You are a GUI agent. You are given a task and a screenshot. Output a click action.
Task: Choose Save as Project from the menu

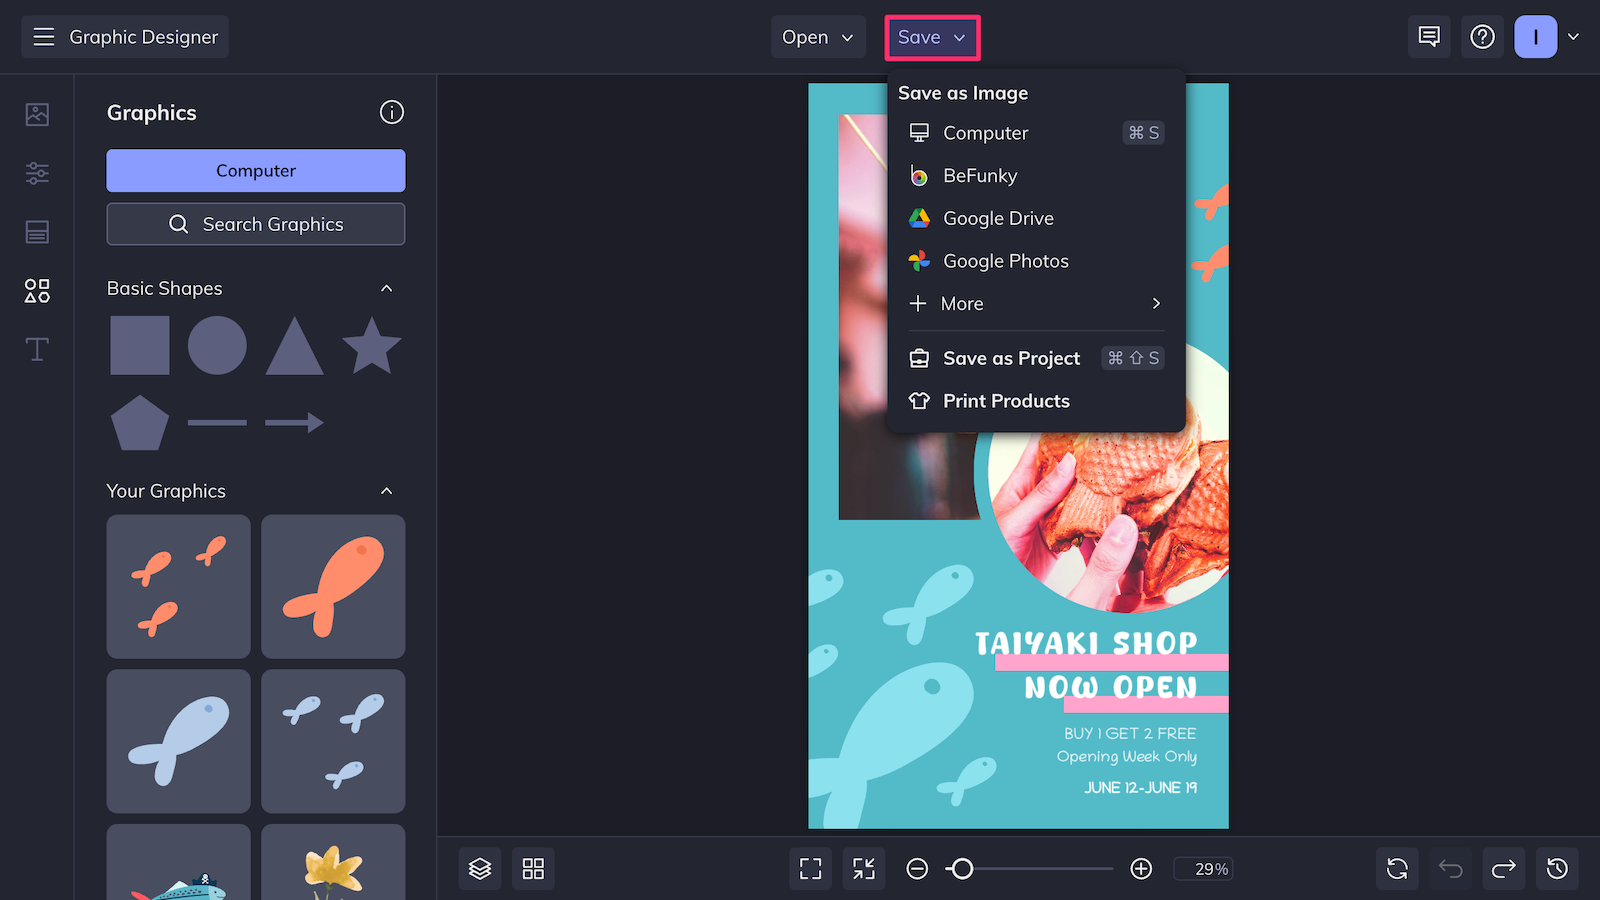[1011, 358]
